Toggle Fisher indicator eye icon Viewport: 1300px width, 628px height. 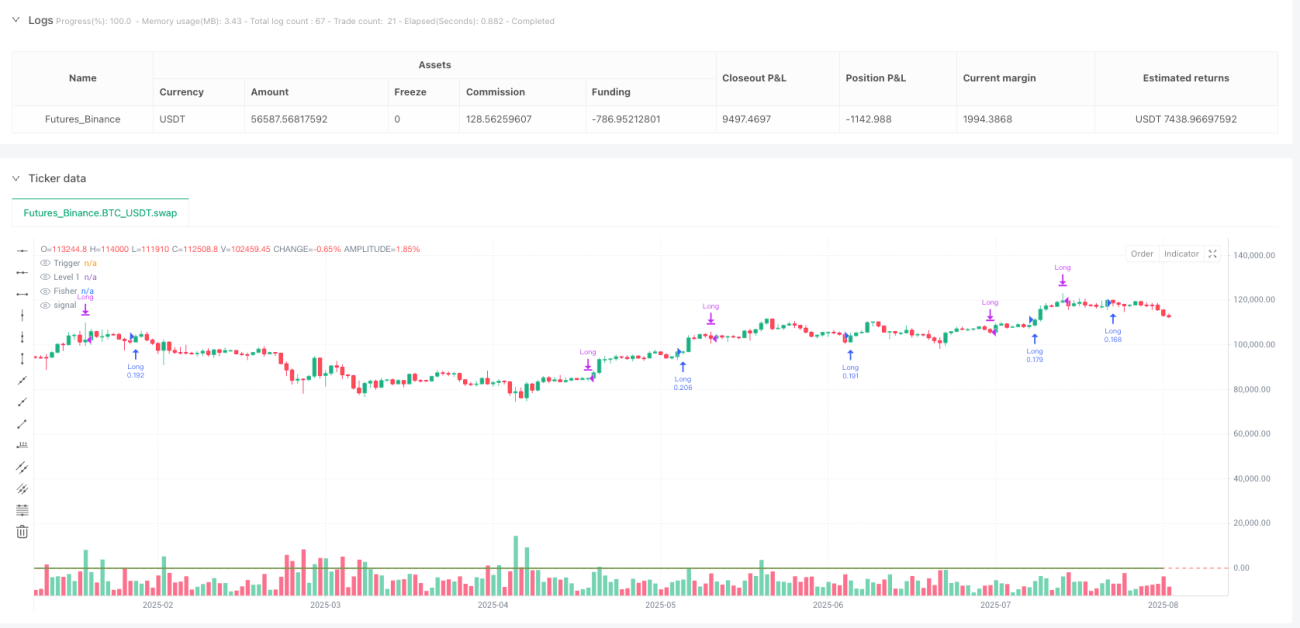point(44,291)
